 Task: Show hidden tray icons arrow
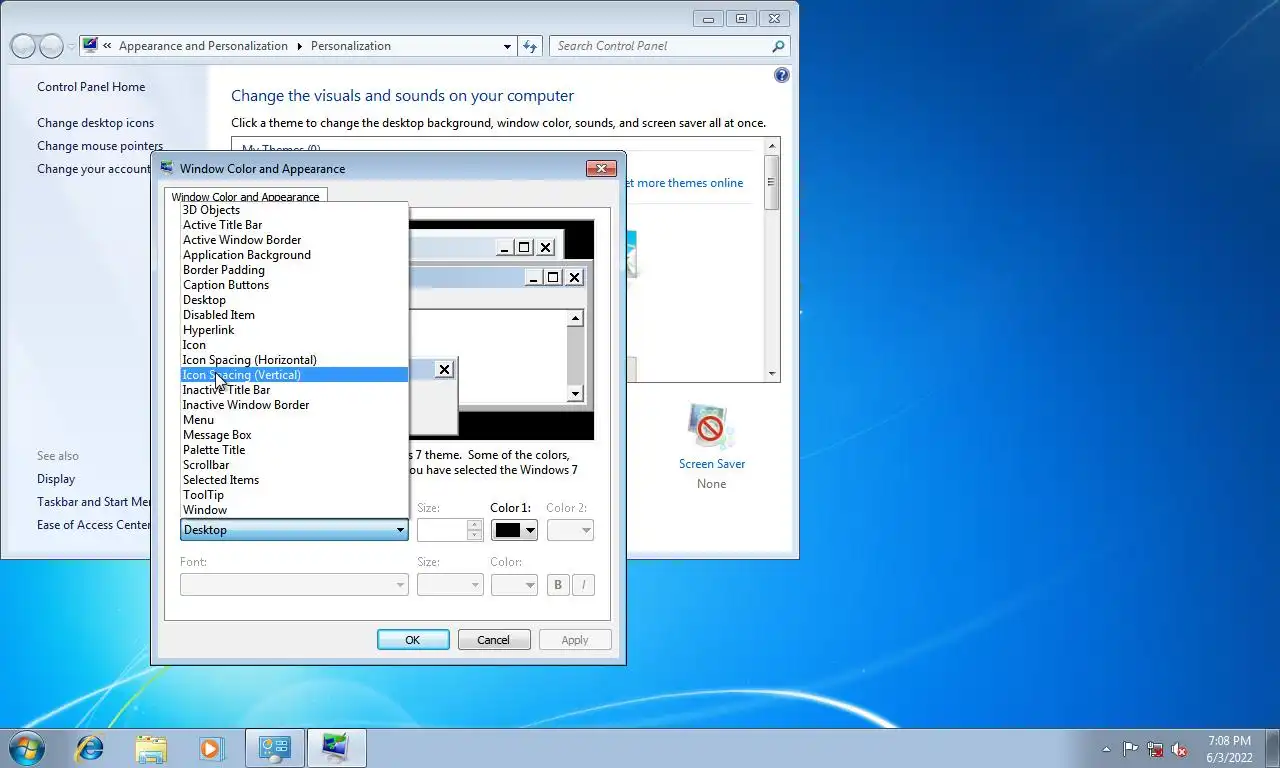[x=1106, y=749]
